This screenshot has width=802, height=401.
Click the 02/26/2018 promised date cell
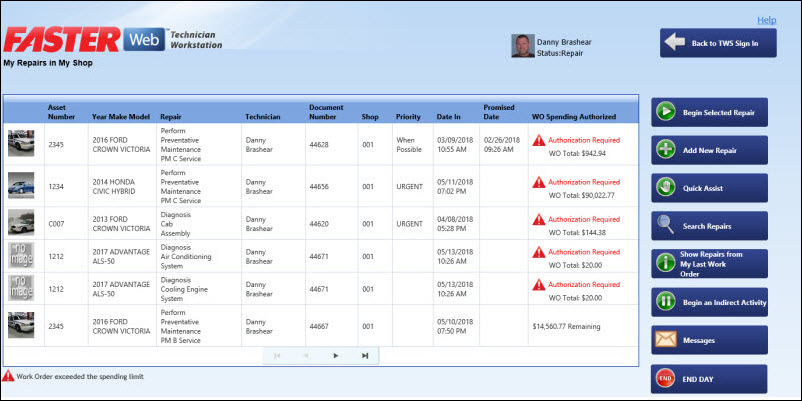[502, 145]
